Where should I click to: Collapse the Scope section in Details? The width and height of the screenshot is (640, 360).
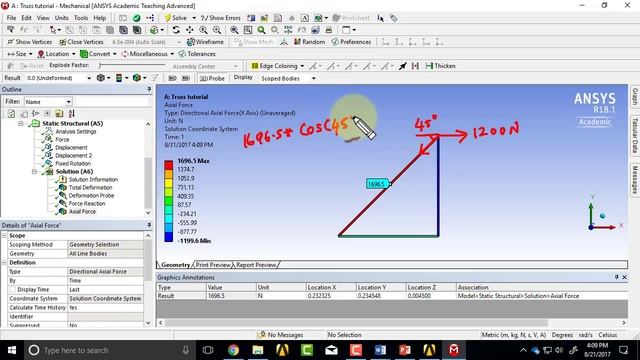coord(4,236)
